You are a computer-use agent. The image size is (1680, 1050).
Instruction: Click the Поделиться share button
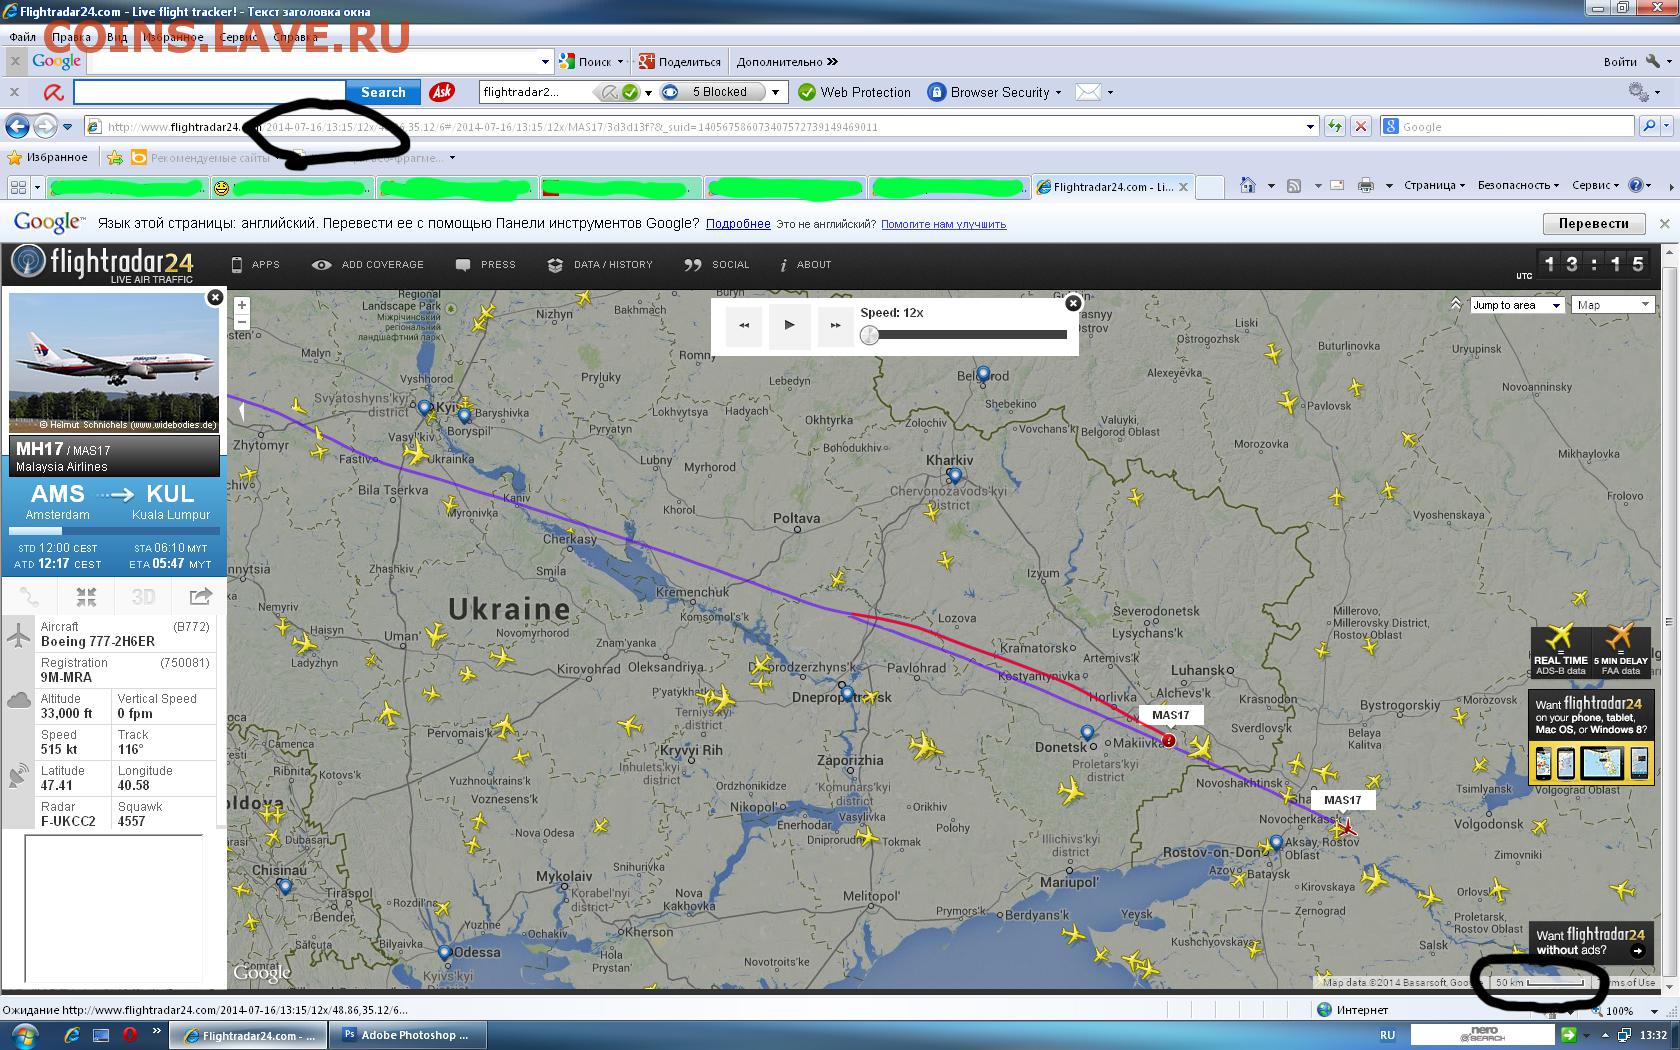click(680, 61)
